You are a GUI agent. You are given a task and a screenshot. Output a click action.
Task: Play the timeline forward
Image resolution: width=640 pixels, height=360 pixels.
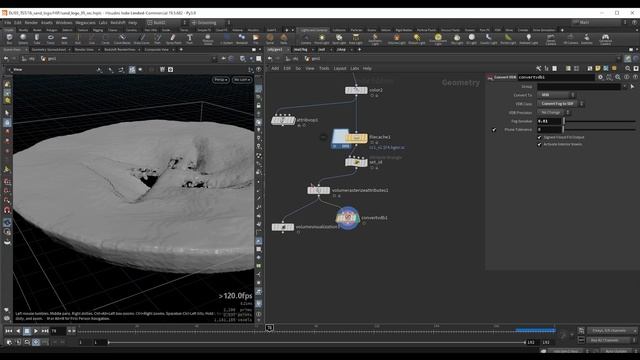[36, 331]
